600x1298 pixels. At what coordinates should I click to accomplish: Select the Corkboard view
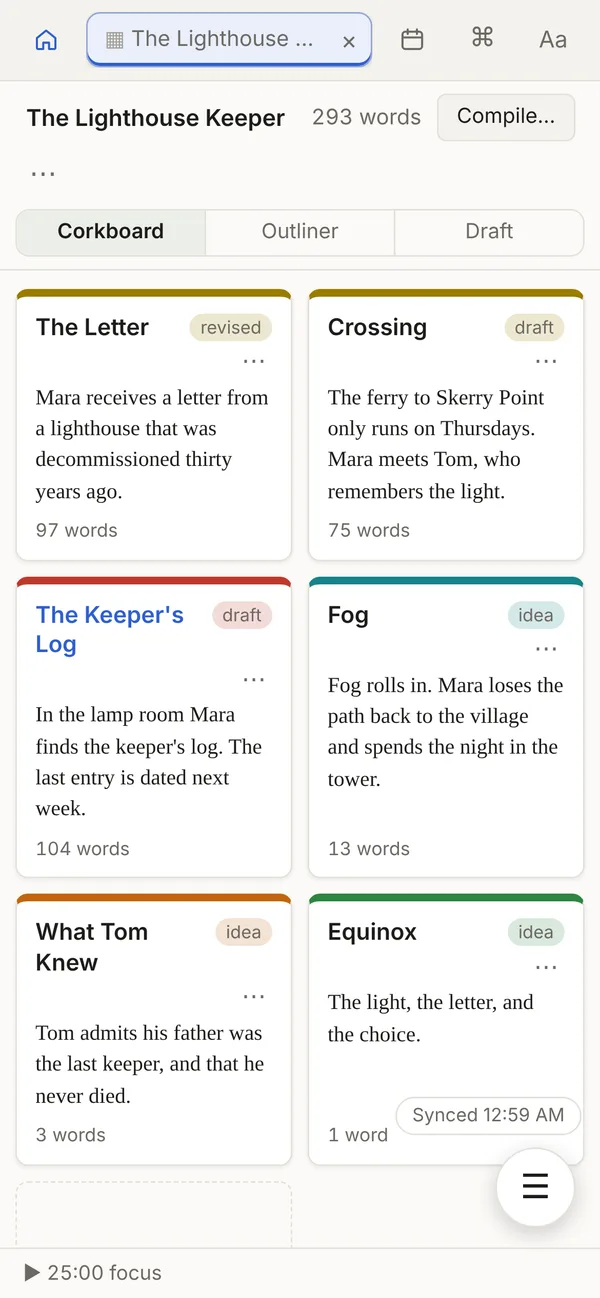click(x=111, y=231)
